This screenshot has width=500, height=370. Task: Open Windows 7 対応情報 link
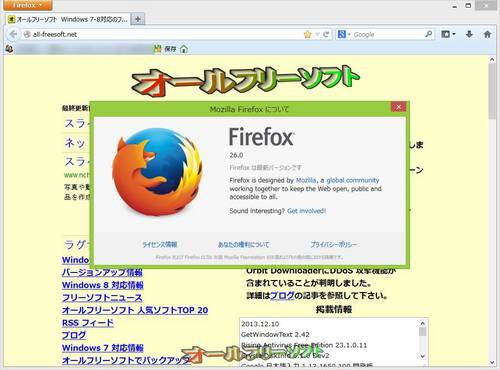click(103, 348)
